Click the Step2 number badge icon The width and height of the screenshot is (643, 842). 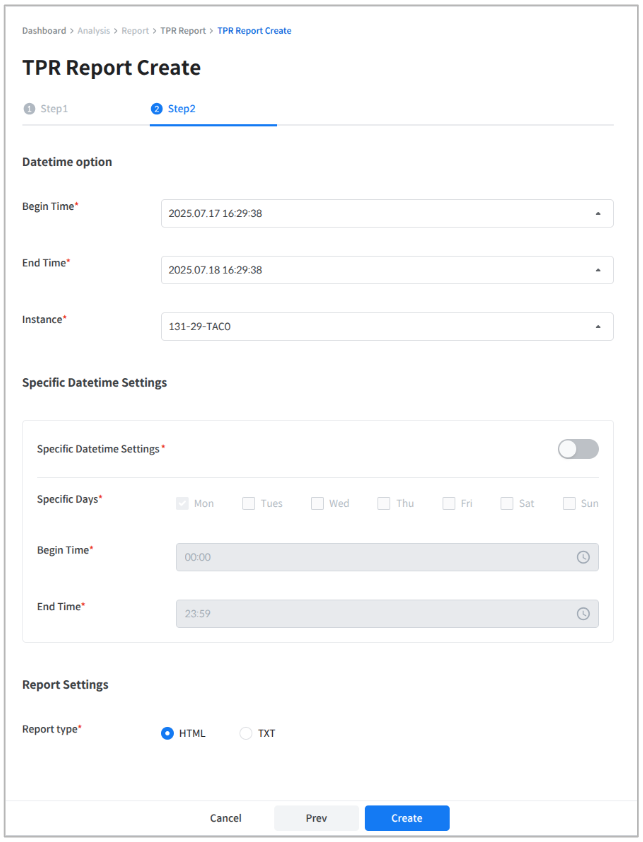click(x=156, y=109)
